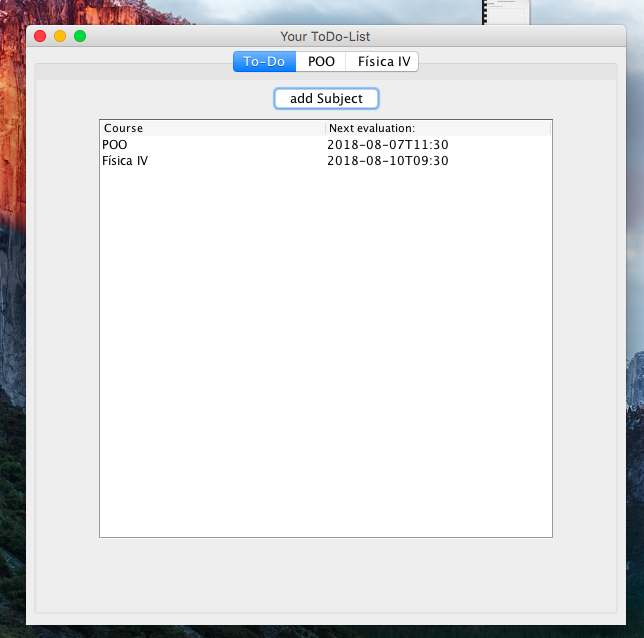The image size is (644, 638).
Task: Click divider between Course and Next evaluation
Action: click(x=325, y=128)
